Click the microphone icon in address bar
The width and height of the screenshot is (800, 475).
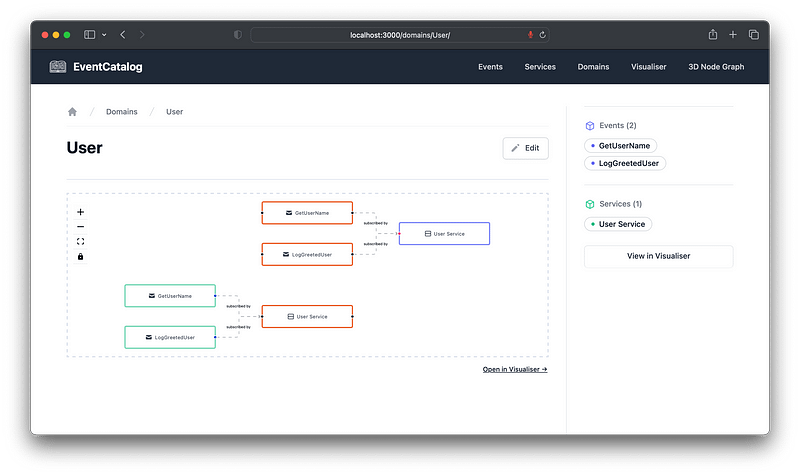(530, 35)
